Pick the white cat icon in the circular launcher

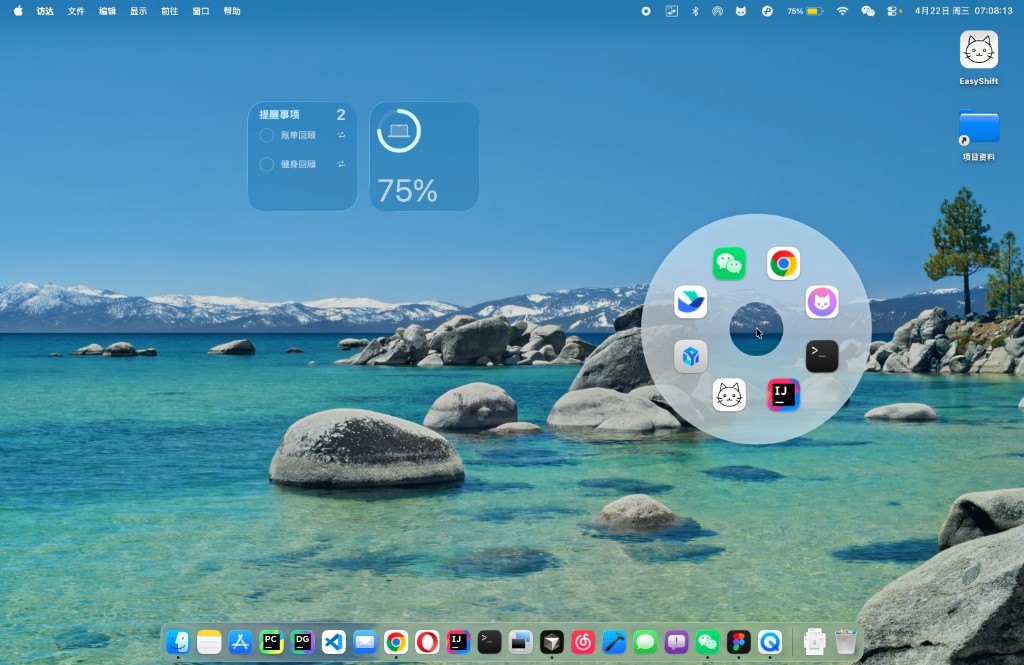point(729,395)
